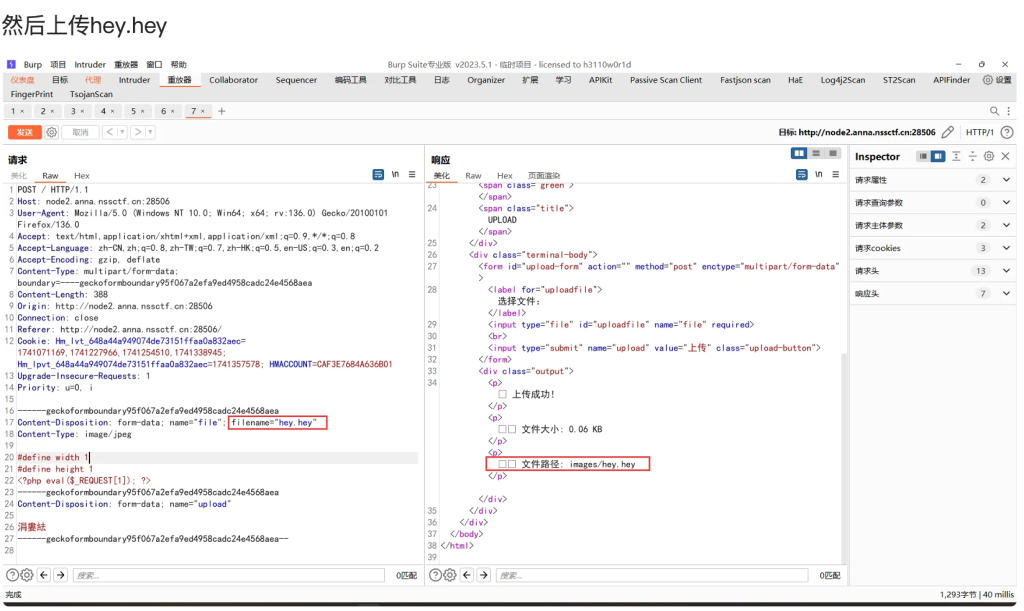Toggle request non-printable \n characters
This screenshot has height=611, width=1024.
click(395, 174)
